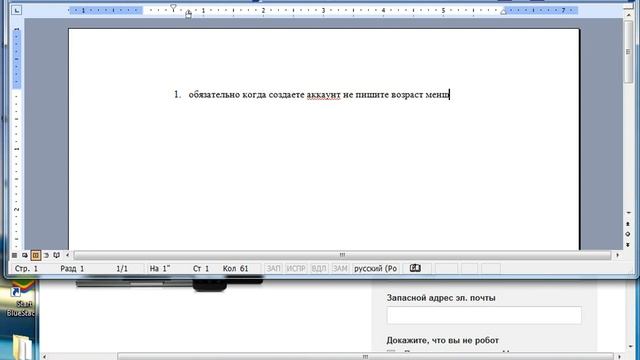Click '1/1' page count in status bar
The height and width of the screenshot is (360, 640).
[122, 269]
